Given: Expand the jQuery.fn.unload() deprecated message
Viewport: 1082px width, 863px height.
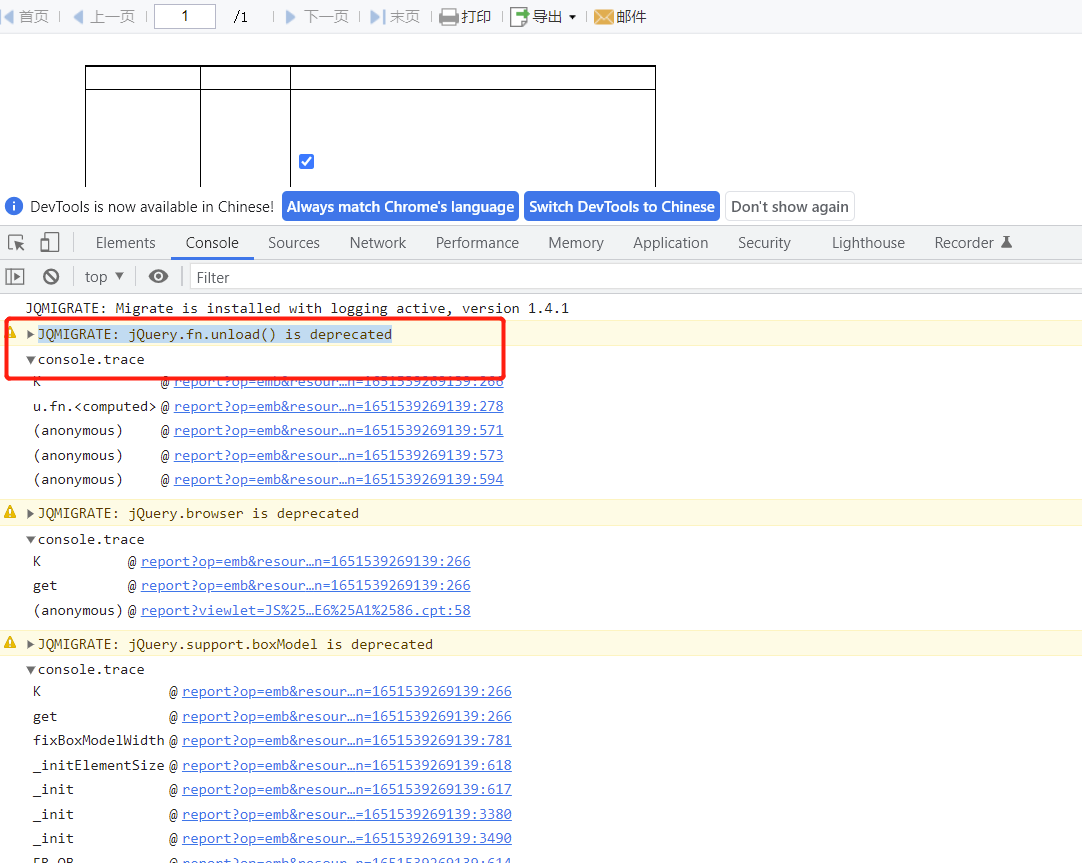Looking at the screenshot, I should (30, 335).
